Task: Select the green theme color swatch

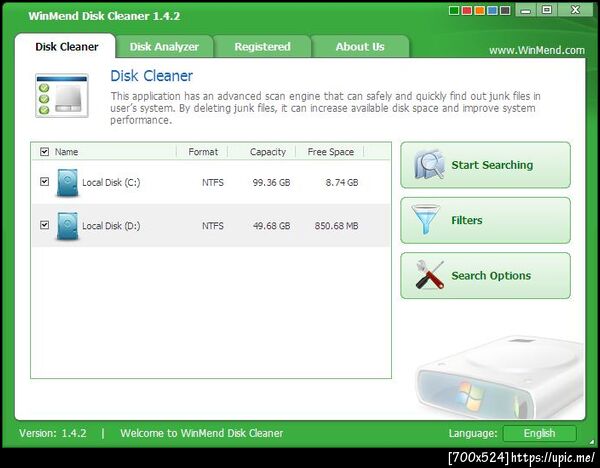Action: click(454, 10)
